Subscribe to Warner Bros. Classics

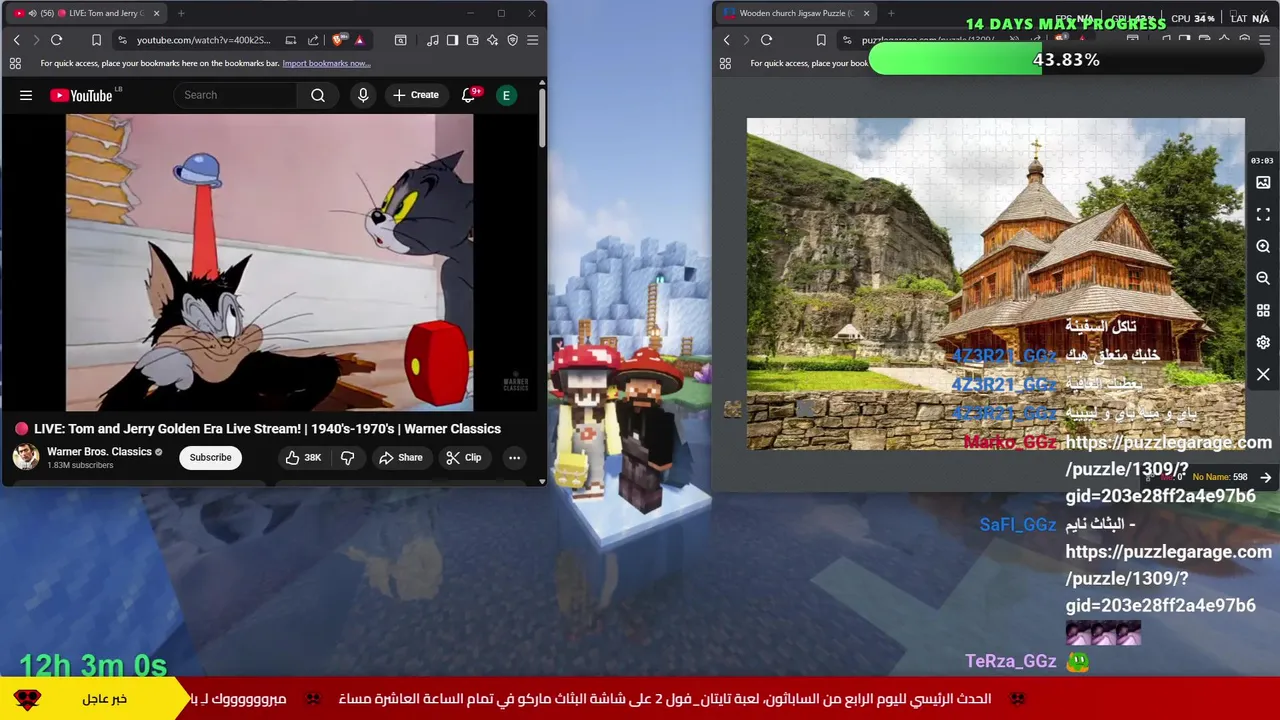coord(210,457)
